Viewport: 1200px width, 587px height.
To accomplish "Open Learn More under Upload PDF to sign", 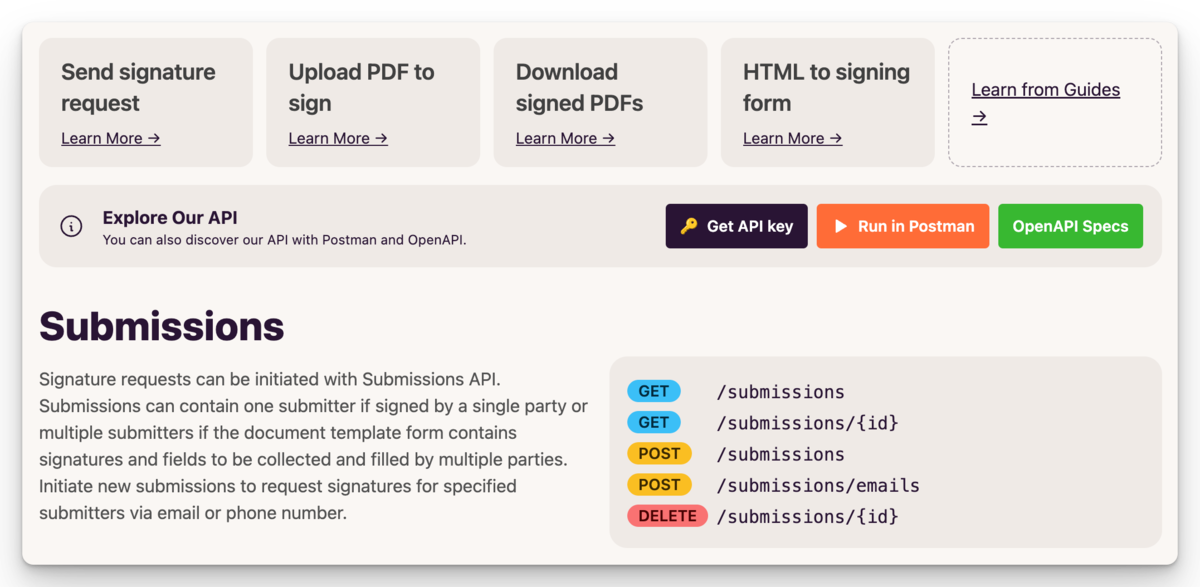I will [337, 138].
